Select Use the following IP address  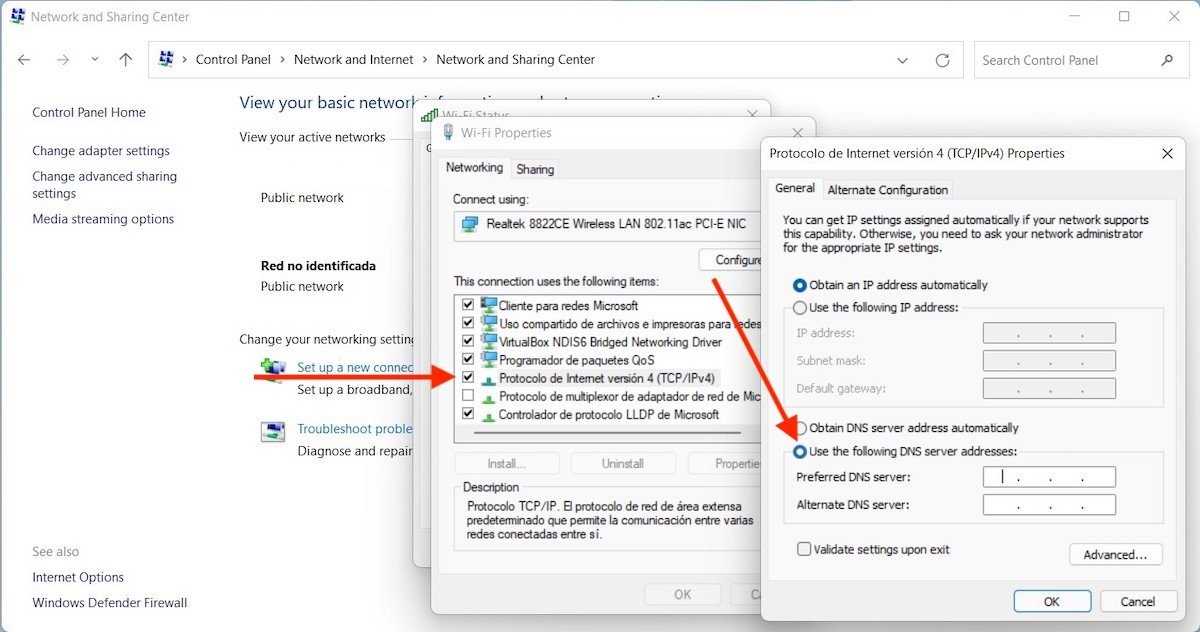[x=800, y=308]
